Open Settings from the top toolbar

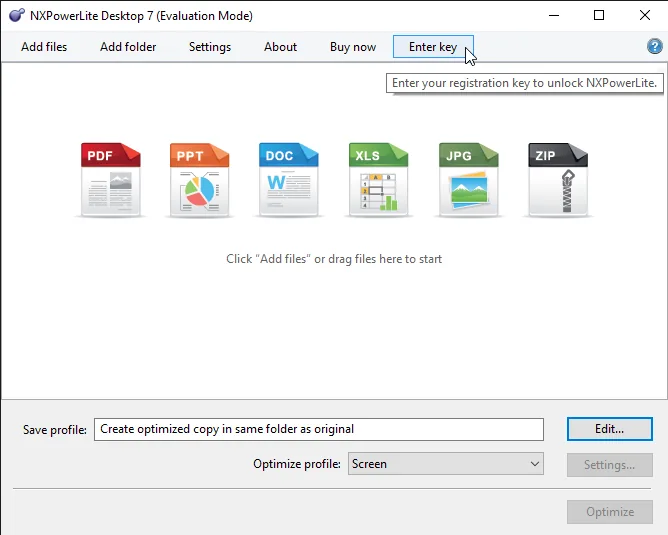[x=210, y=47]
